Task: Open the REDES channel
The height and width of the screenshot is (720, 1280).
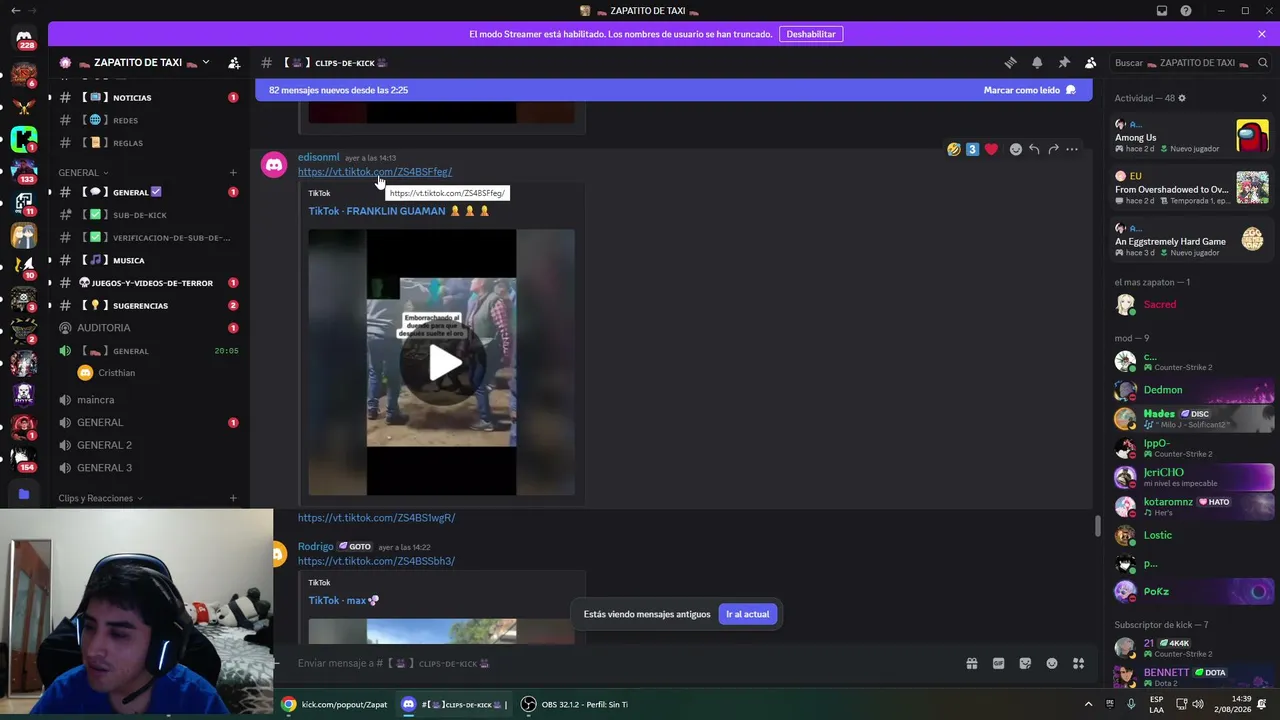Action: [x=148, y=120]
